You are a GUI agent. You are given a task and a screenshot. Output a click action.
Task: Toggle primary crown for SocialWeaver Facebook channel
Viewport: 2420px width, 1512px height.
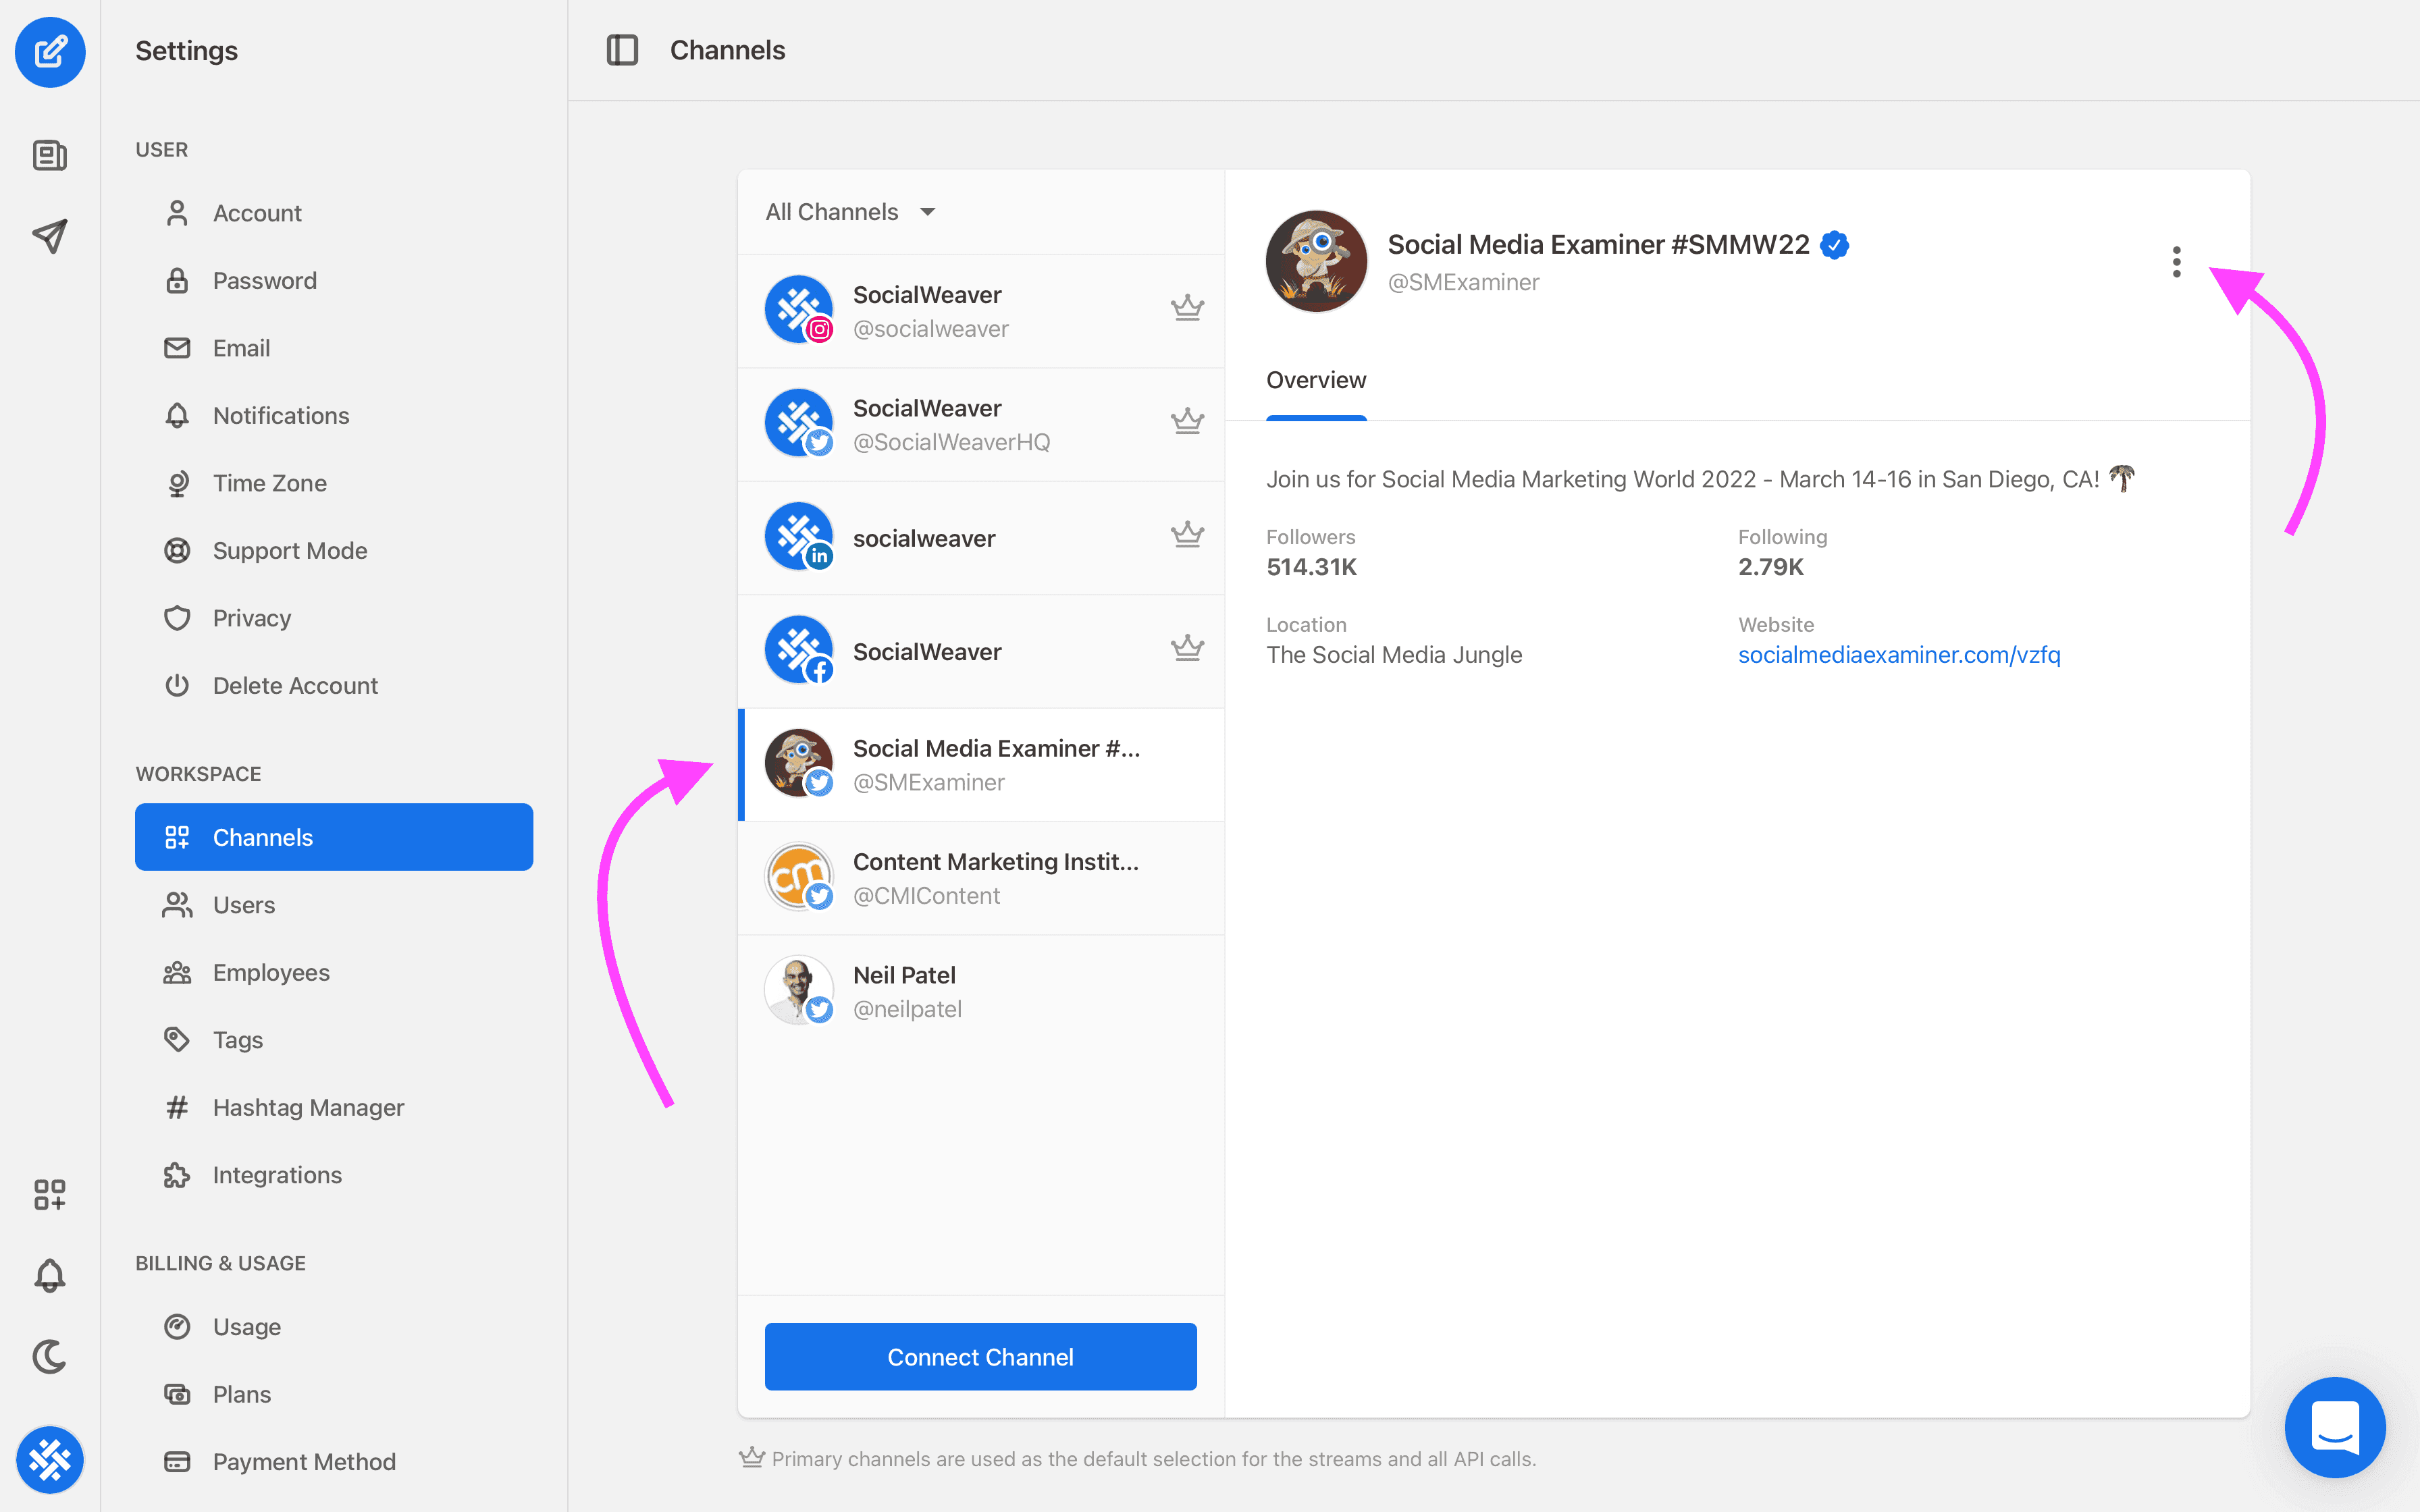[1187, 648]
